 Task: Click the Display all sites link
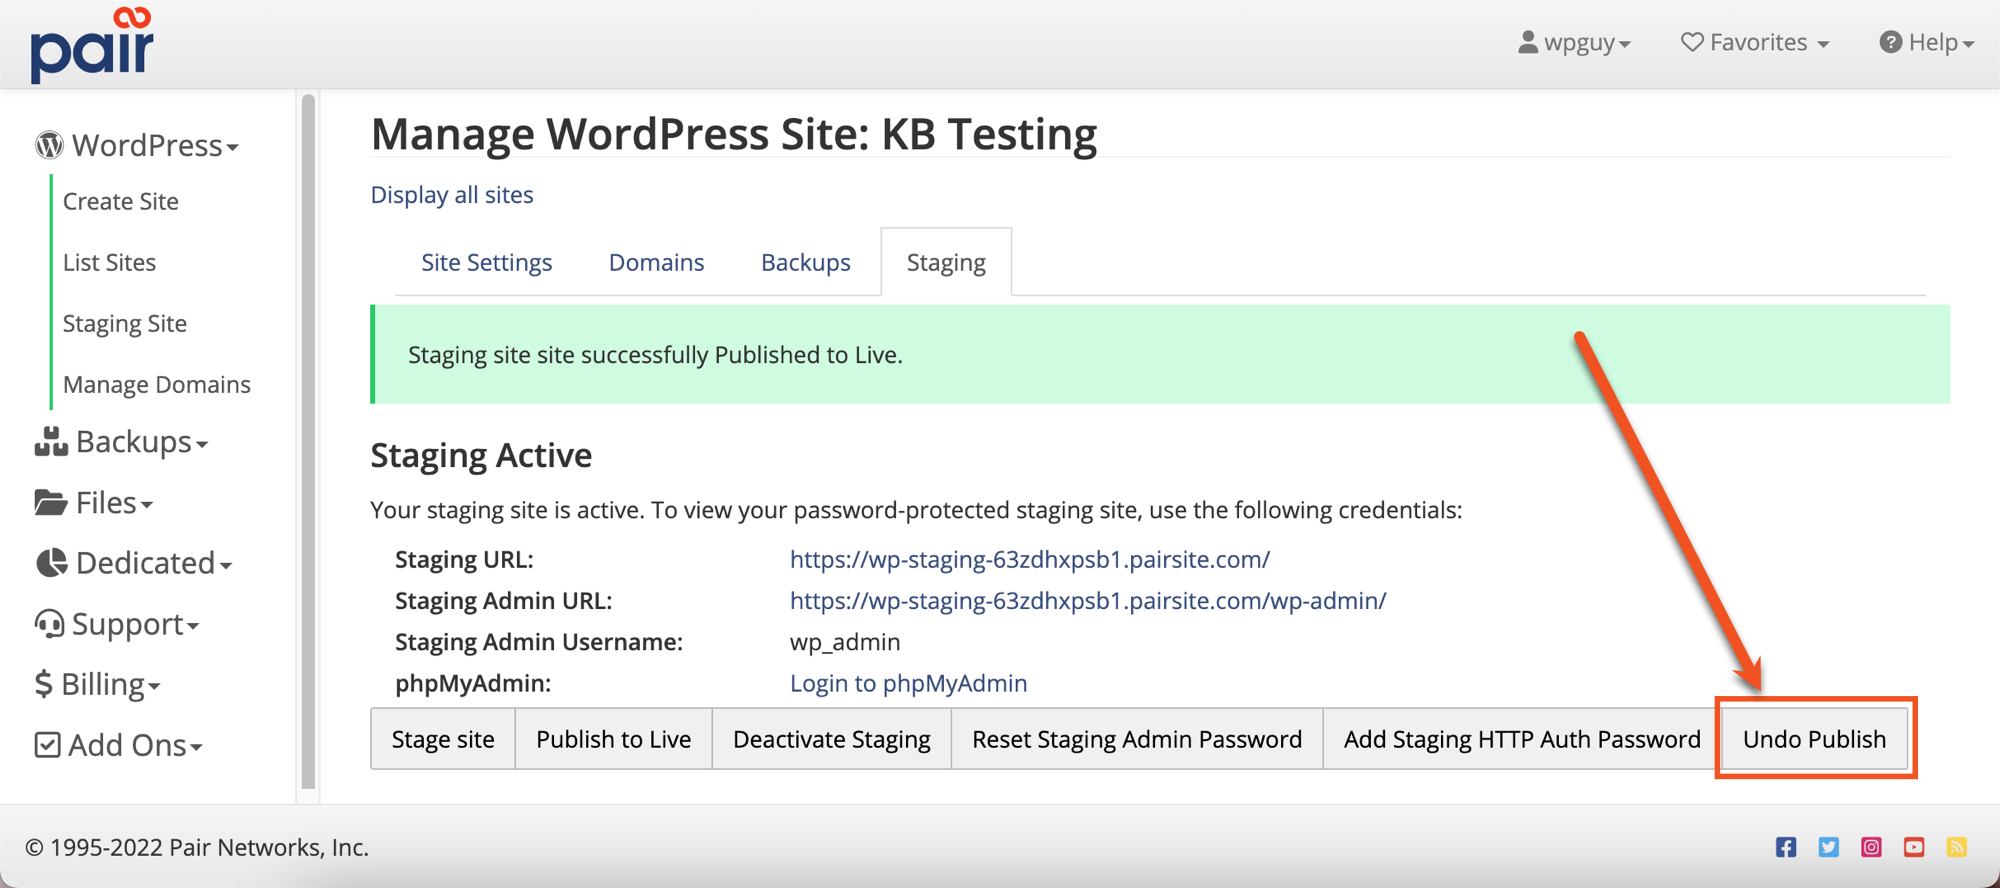pyautogui.click(x=452, y=195)
